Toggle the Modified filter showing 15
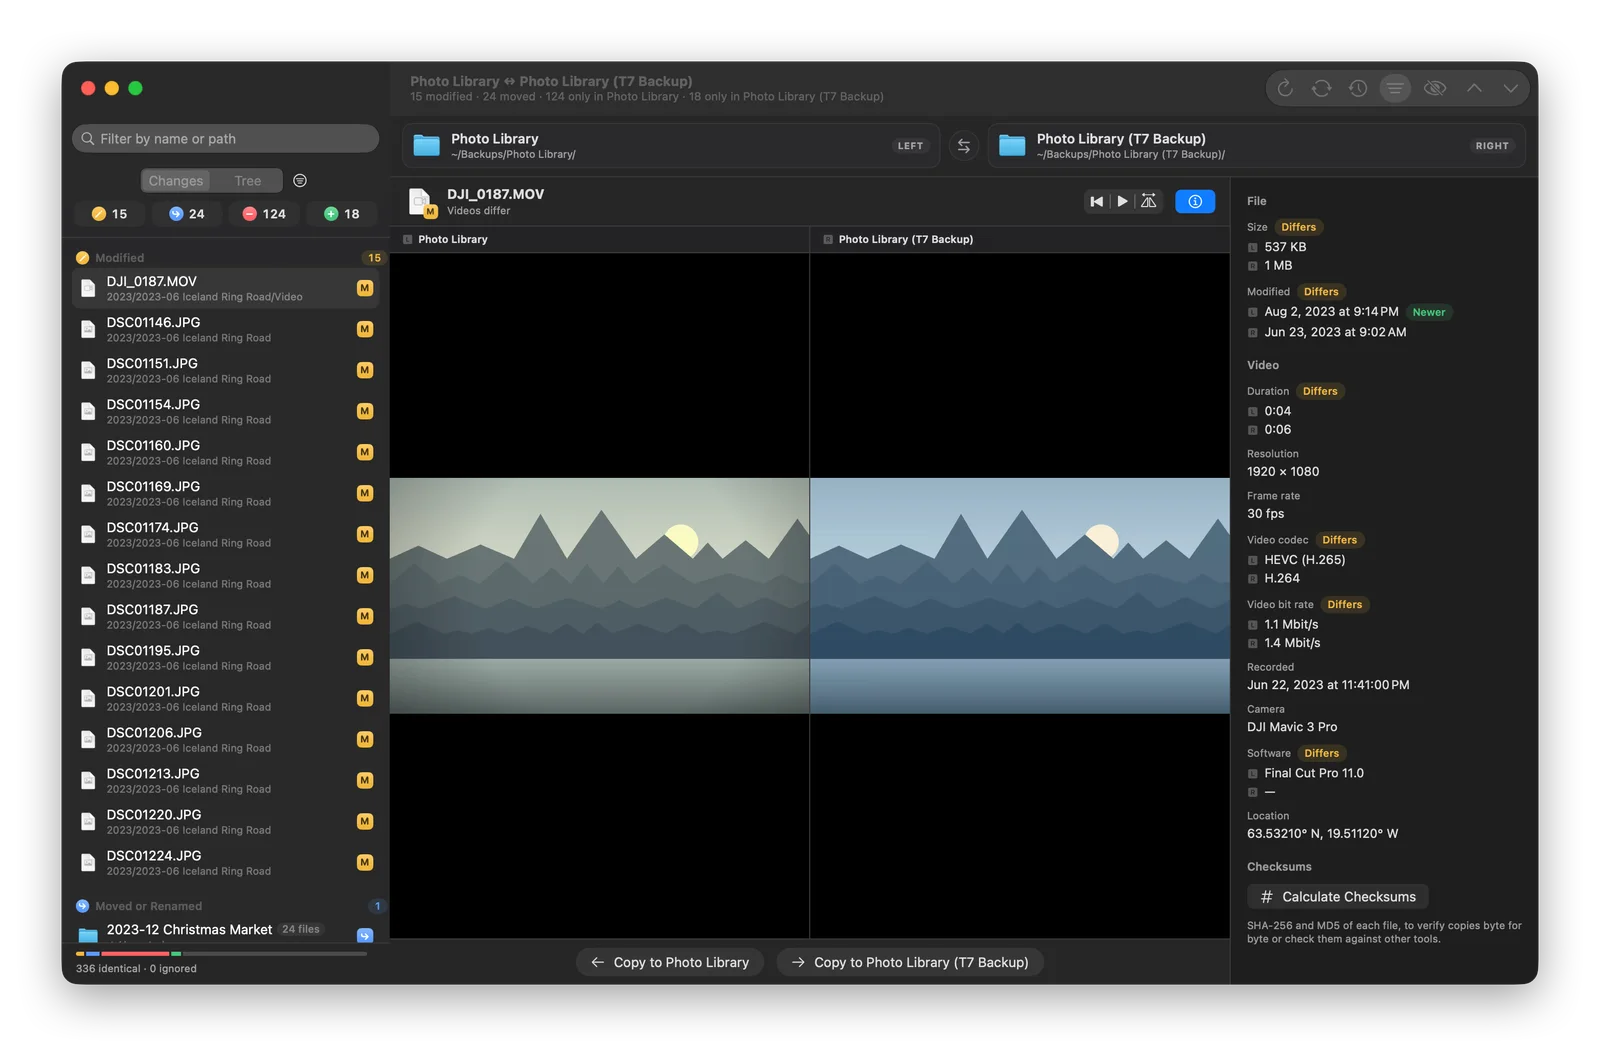 (x=110, y=214)
